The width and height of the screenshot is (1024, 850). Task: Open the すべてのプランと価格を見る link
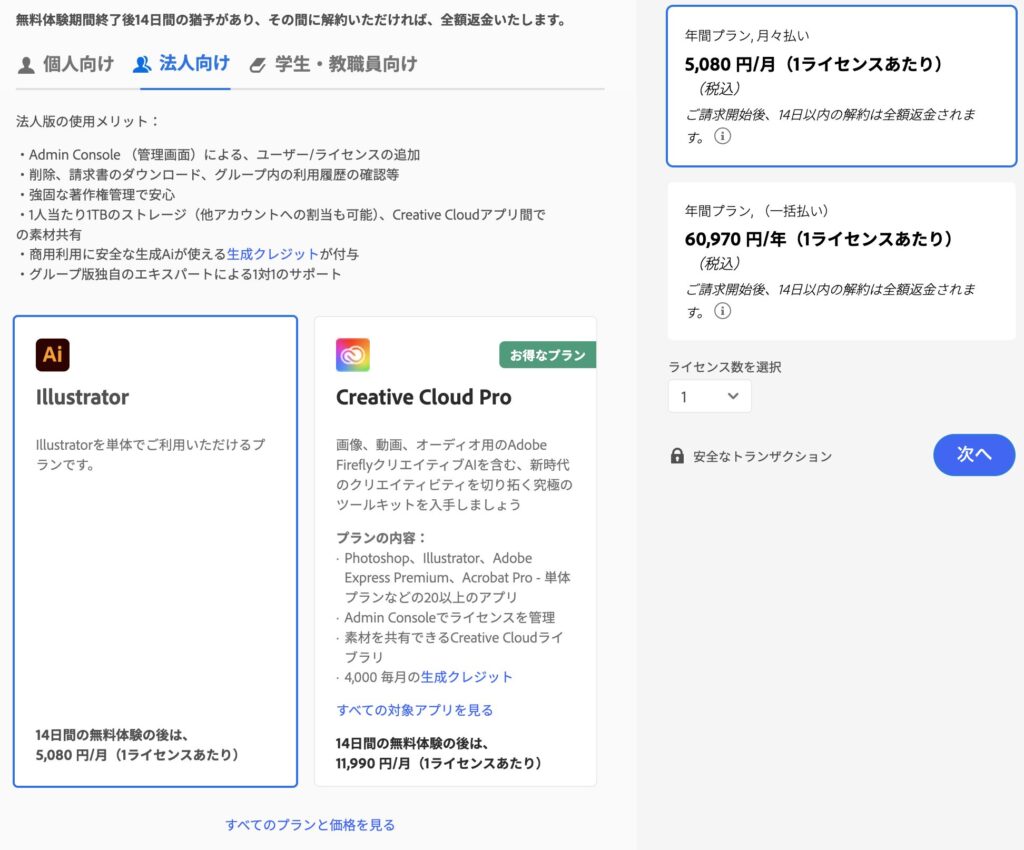click(310, 825)
